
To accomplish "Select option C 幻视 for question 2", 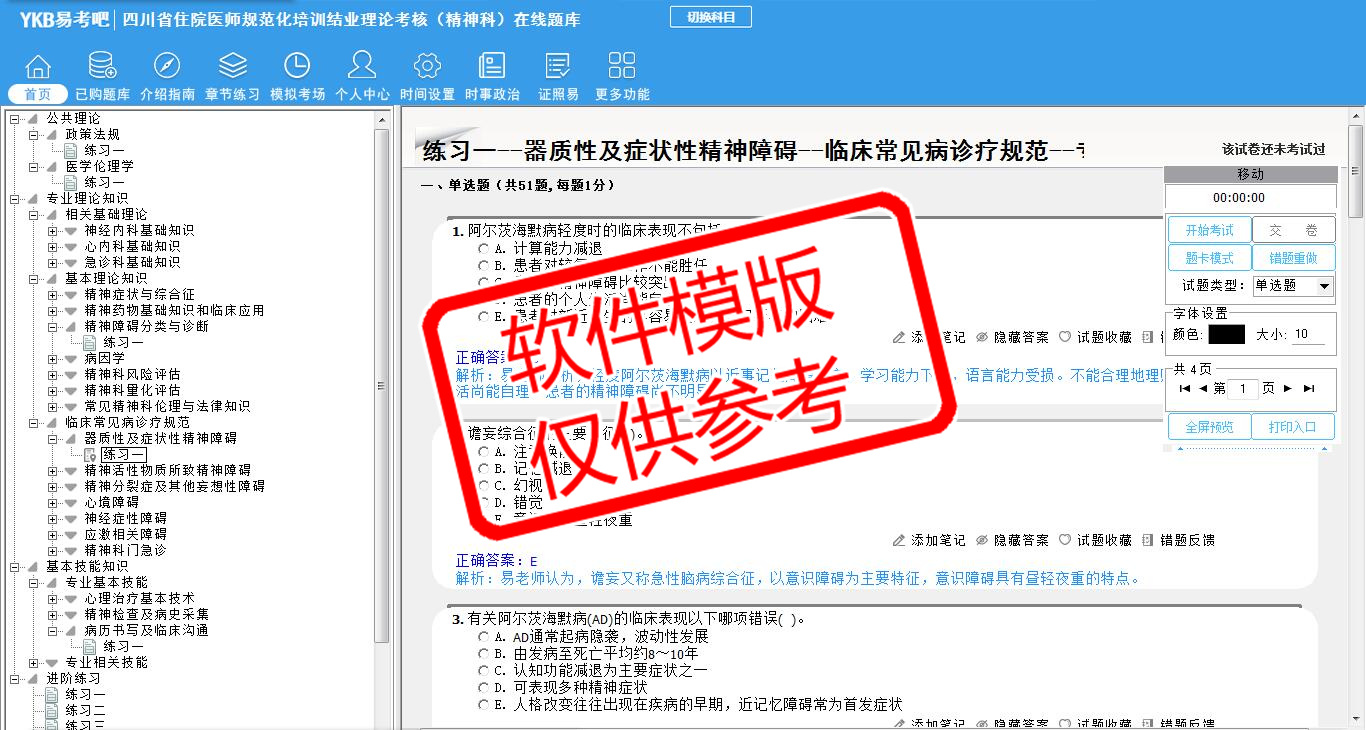I will [484, 486].
